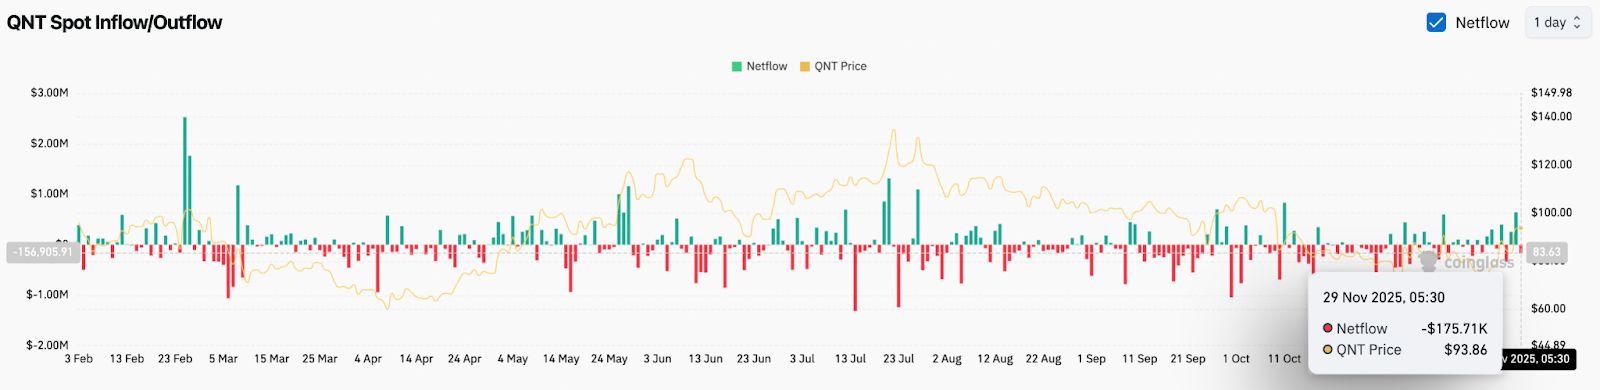This screenshot has height=390, width=1600.
Task: Click the 14 Apr date label
Action: coord(416,359)
